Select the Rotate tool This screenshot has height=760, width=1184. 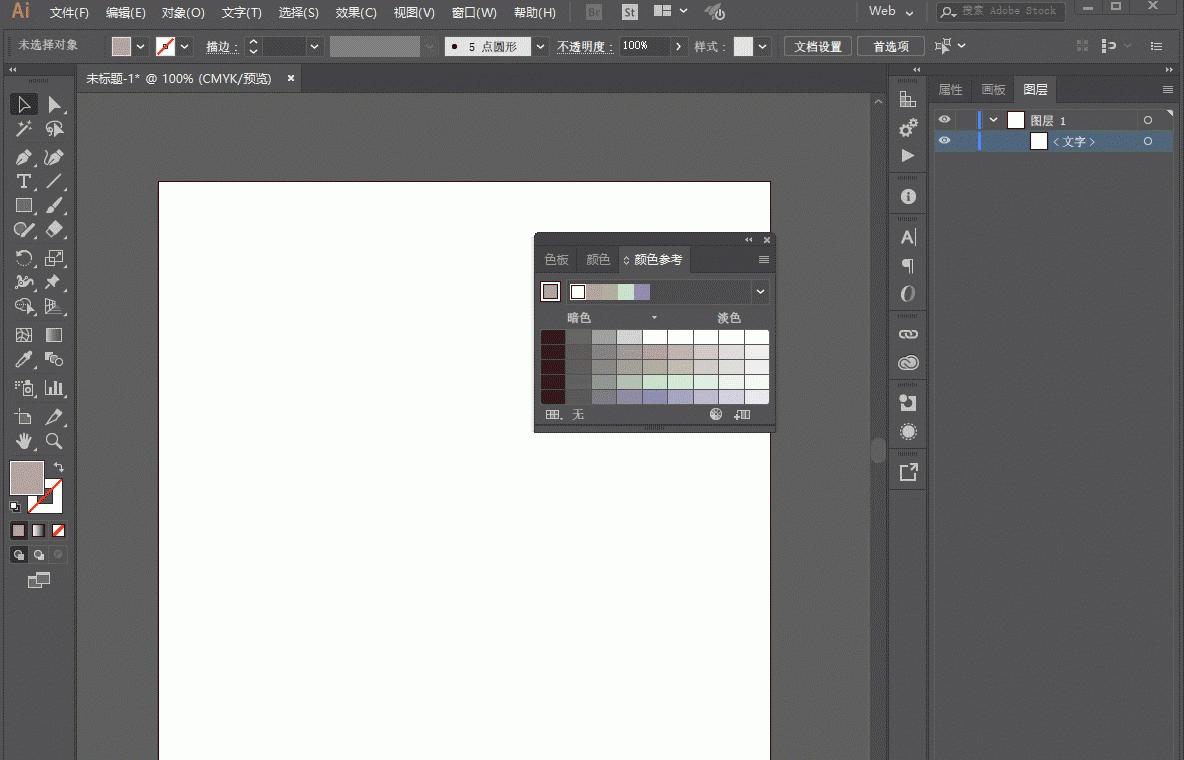click(x=23, y=258)
